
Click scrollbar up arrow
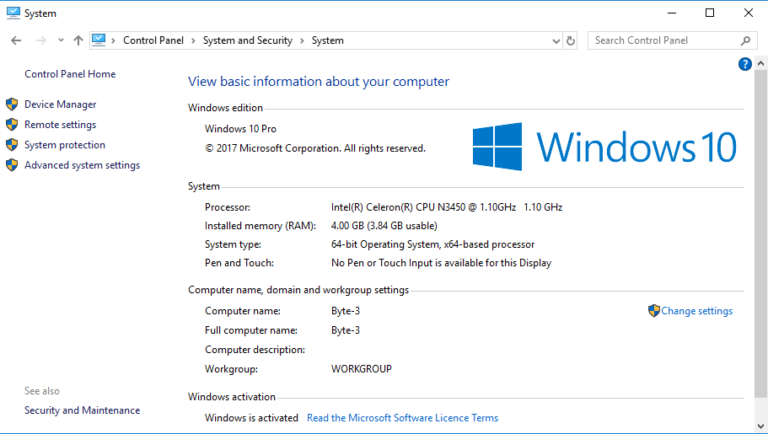761,64
